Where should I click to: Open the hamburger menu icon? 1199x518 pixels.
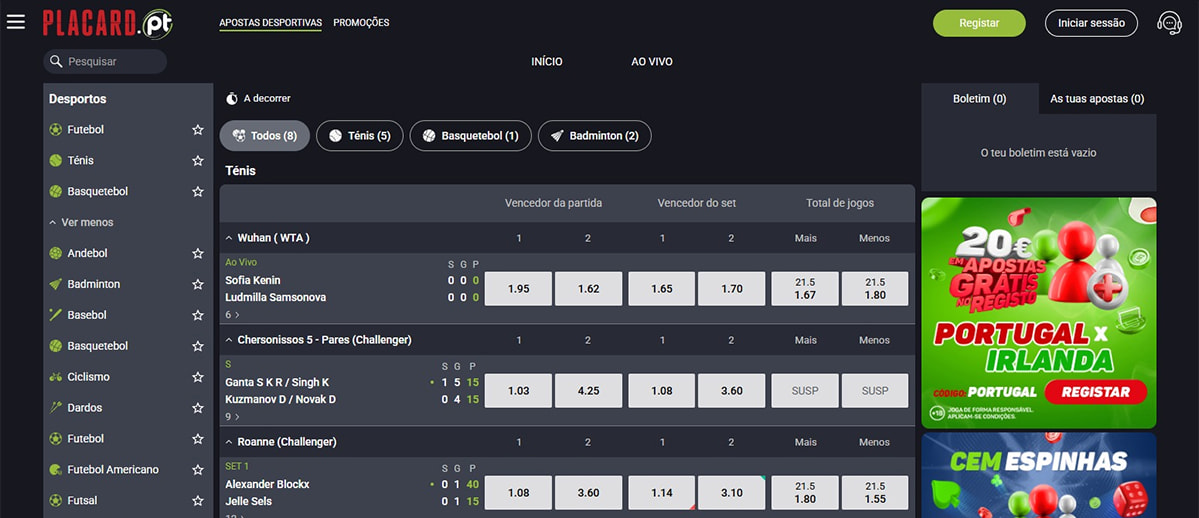(x=16, y=22)
